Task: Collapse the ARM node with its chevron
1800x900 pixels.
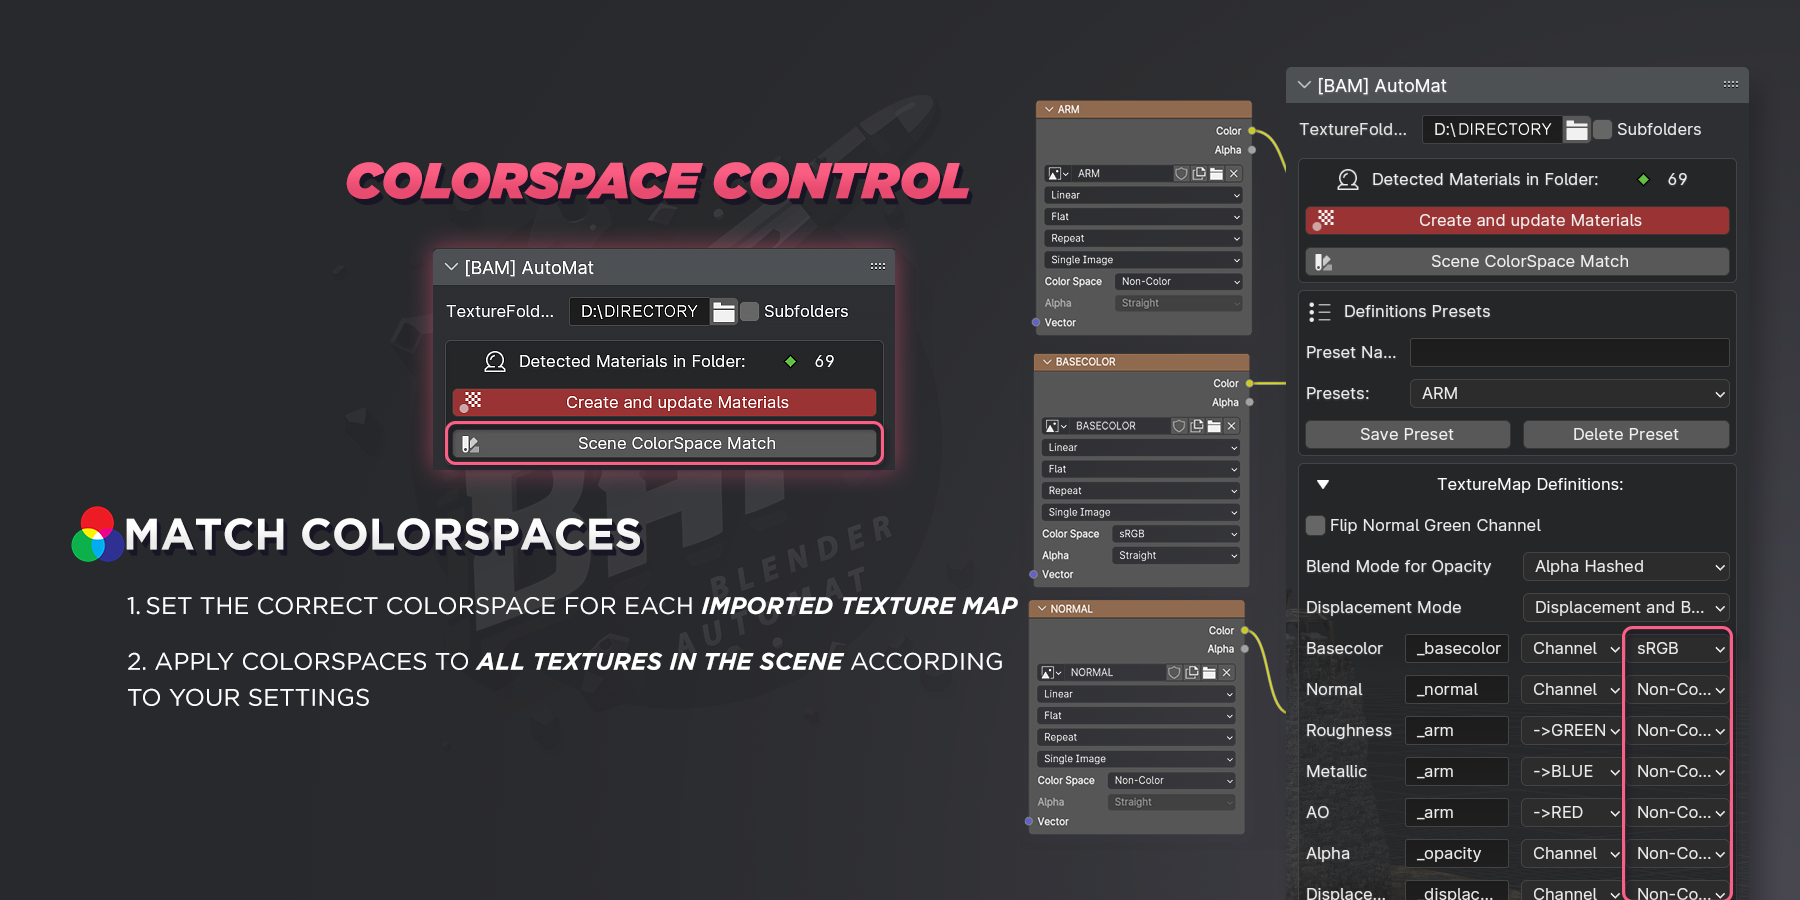Action: [1049, 110]
